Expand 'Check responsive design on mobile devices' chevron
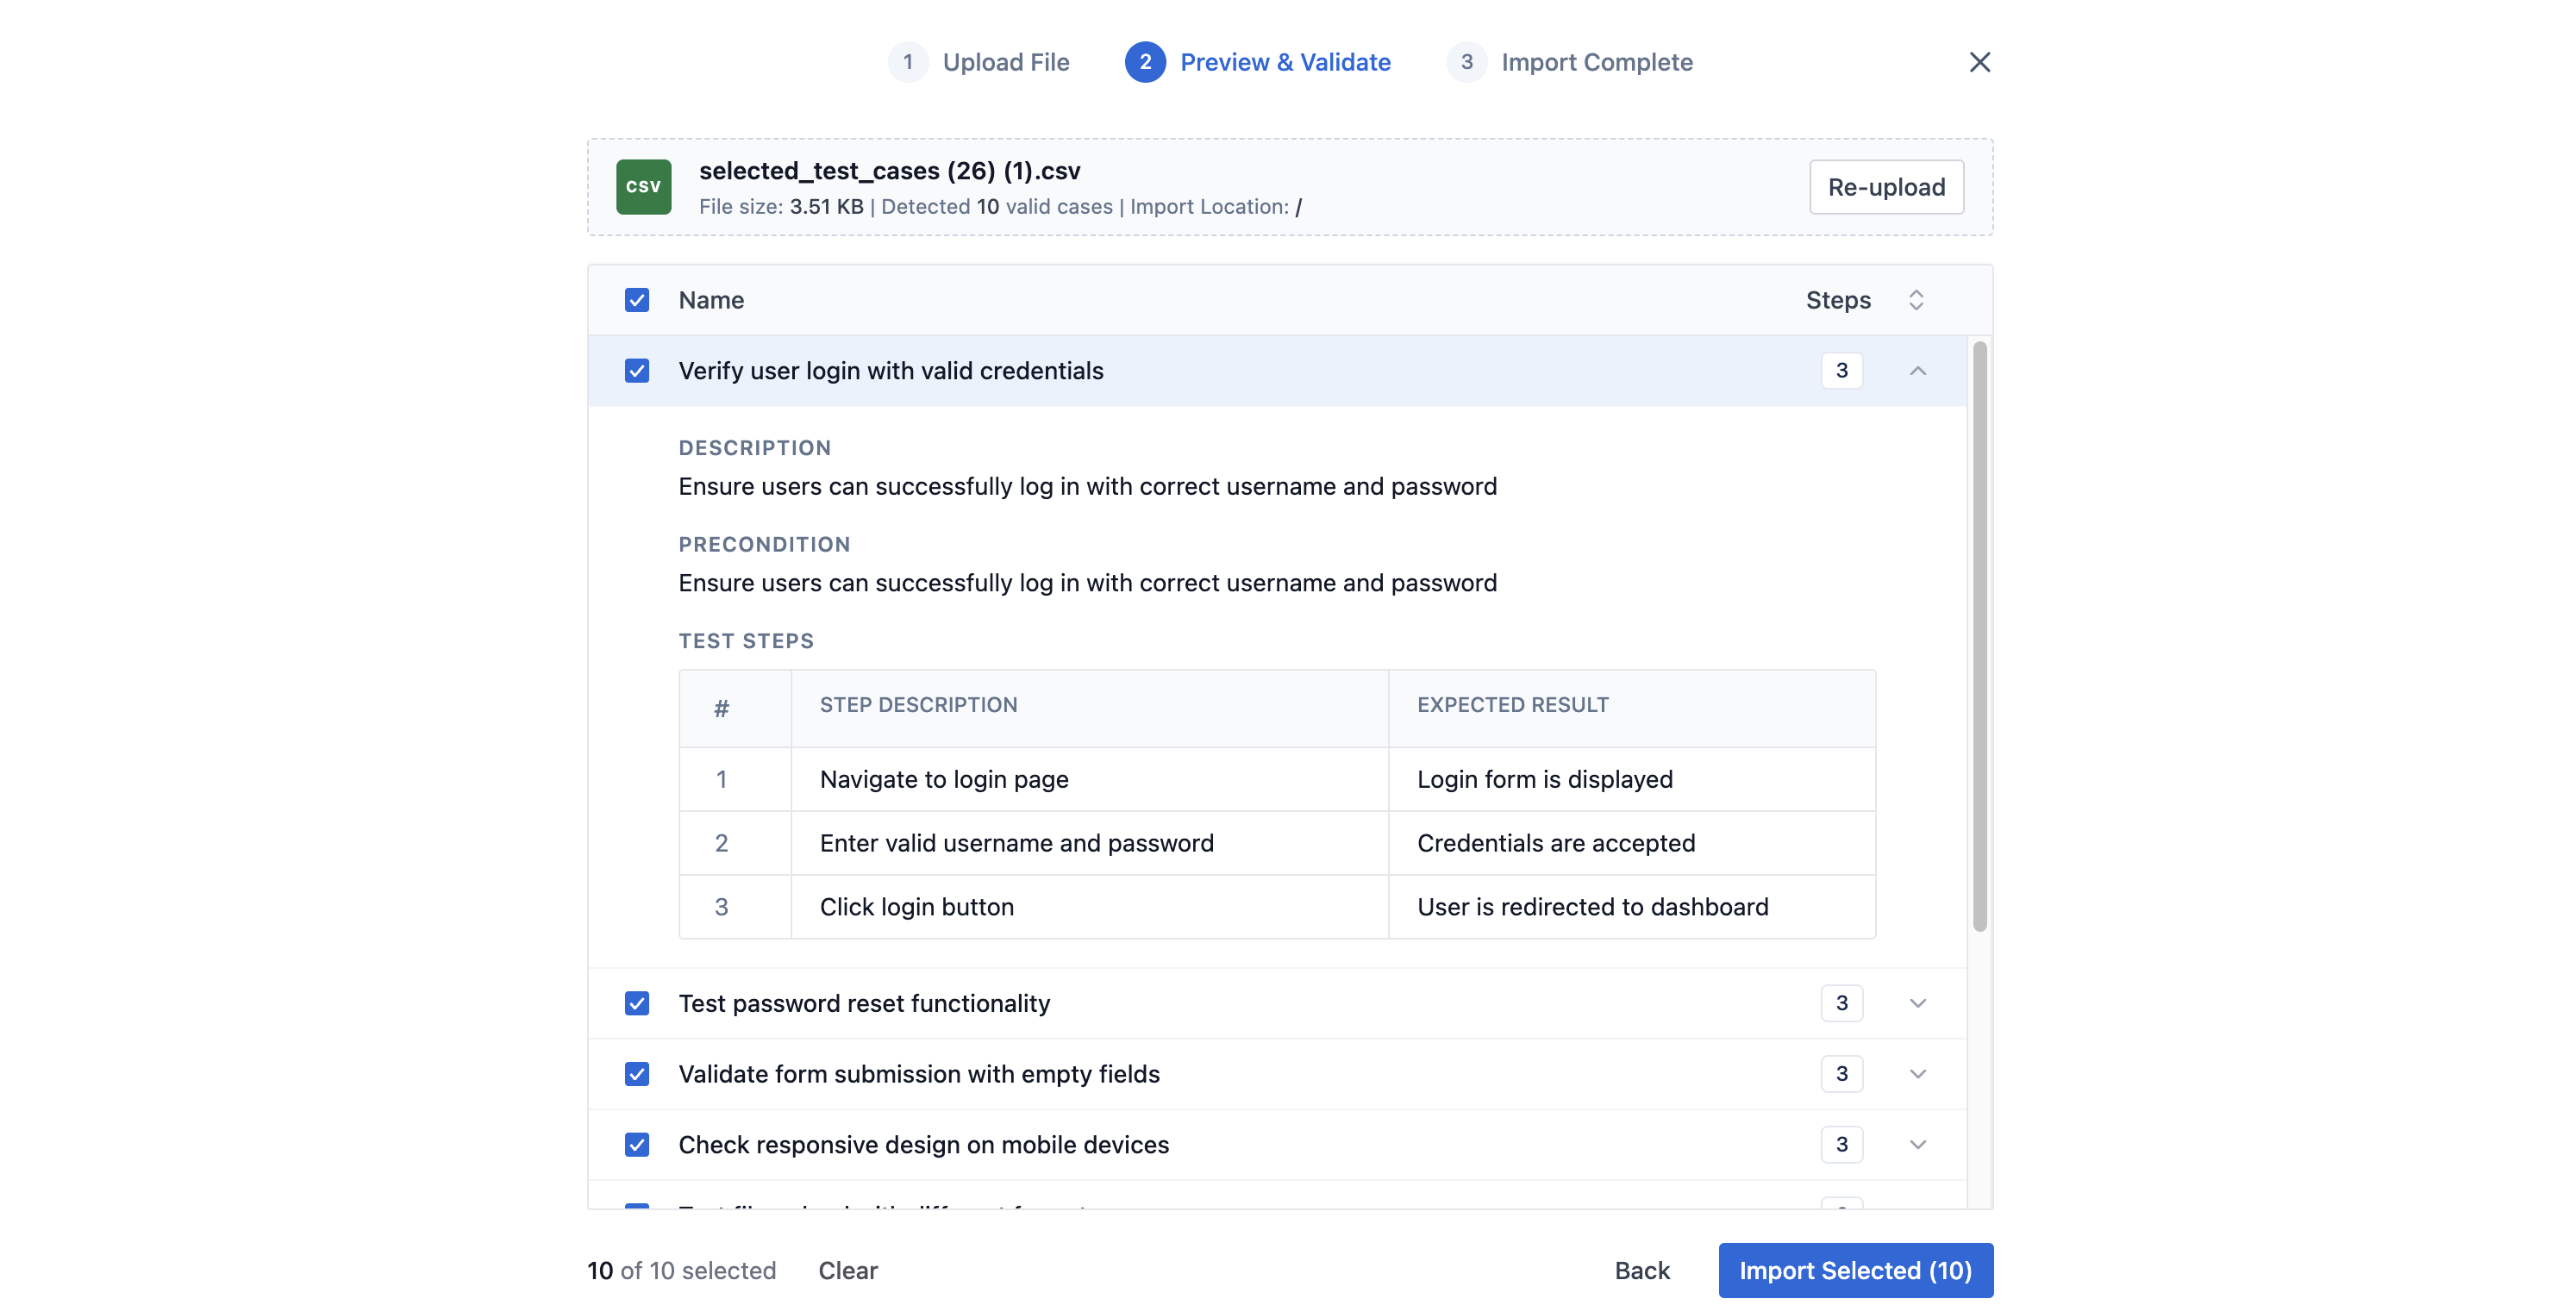This screenshot has height=1305, width=2576. 1917,1144
